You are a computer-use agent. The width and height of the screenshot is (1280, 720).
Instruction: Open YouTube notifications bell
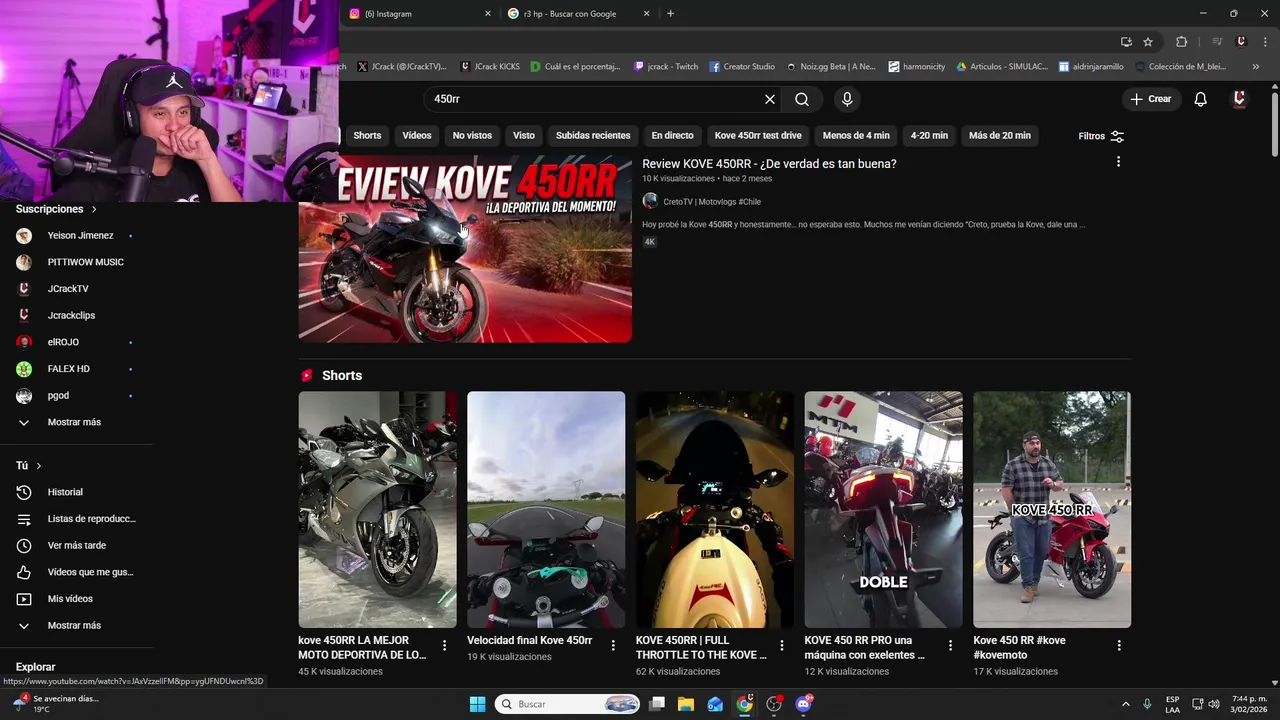tap(1201, 99)
